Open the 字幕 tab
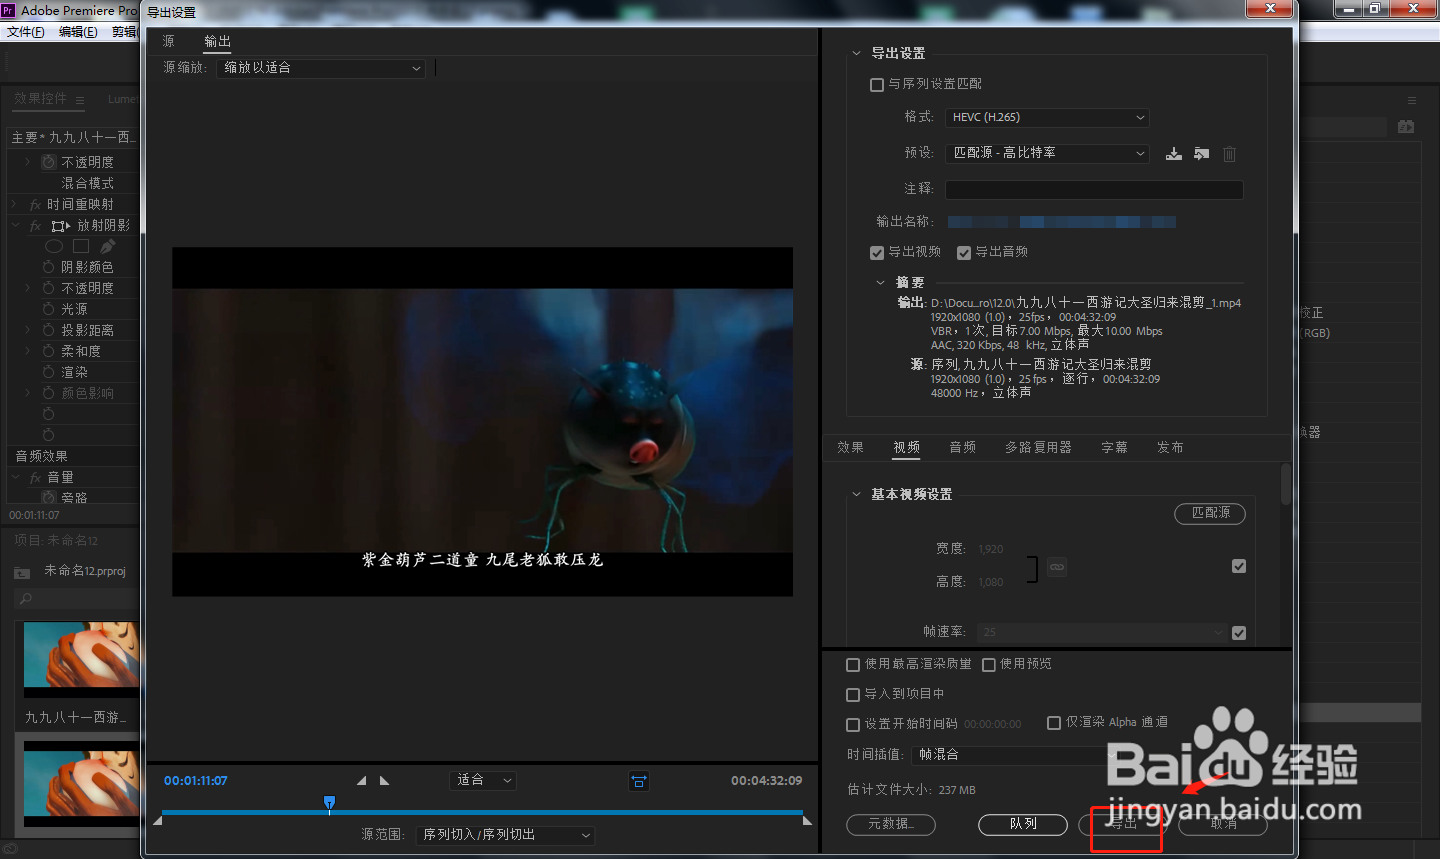 pyautogui.click(x=1114, y=448)
